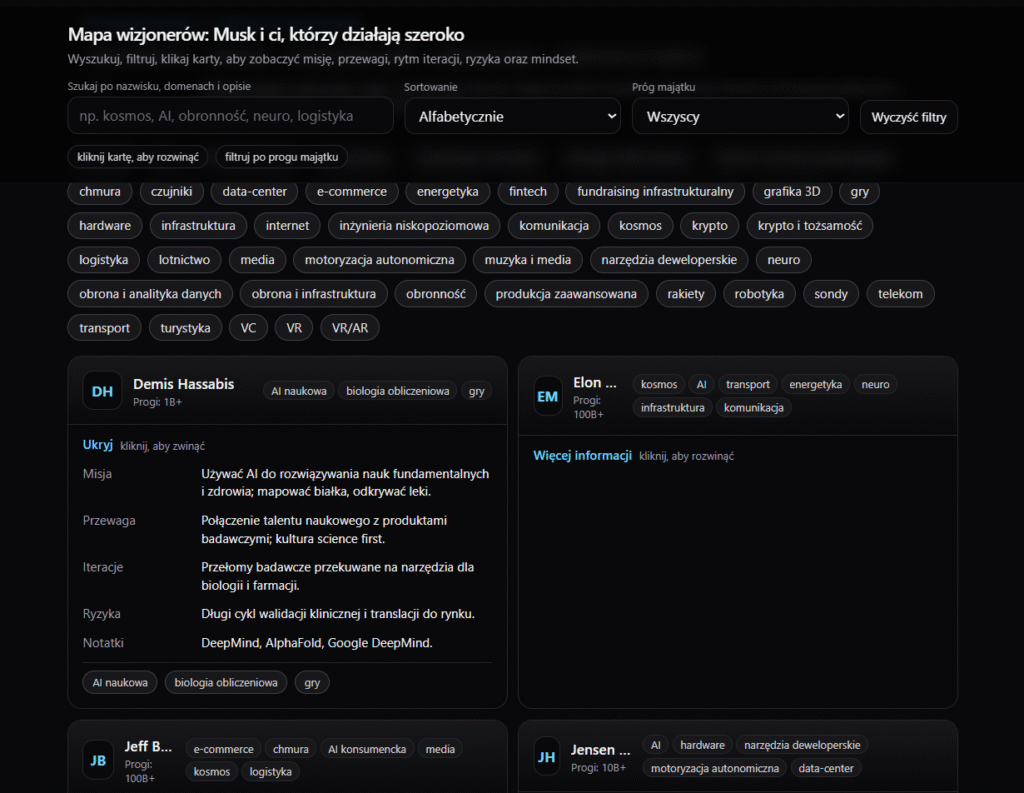This screenshot has height=793, width=1024.
Task: Select the logistyka filter tag in filter list
Action: (104, 260)
